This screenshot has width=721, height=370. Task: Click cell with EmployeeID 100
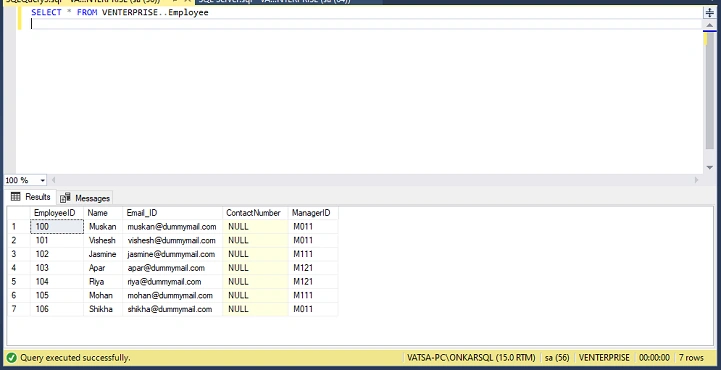pos(57,227)
